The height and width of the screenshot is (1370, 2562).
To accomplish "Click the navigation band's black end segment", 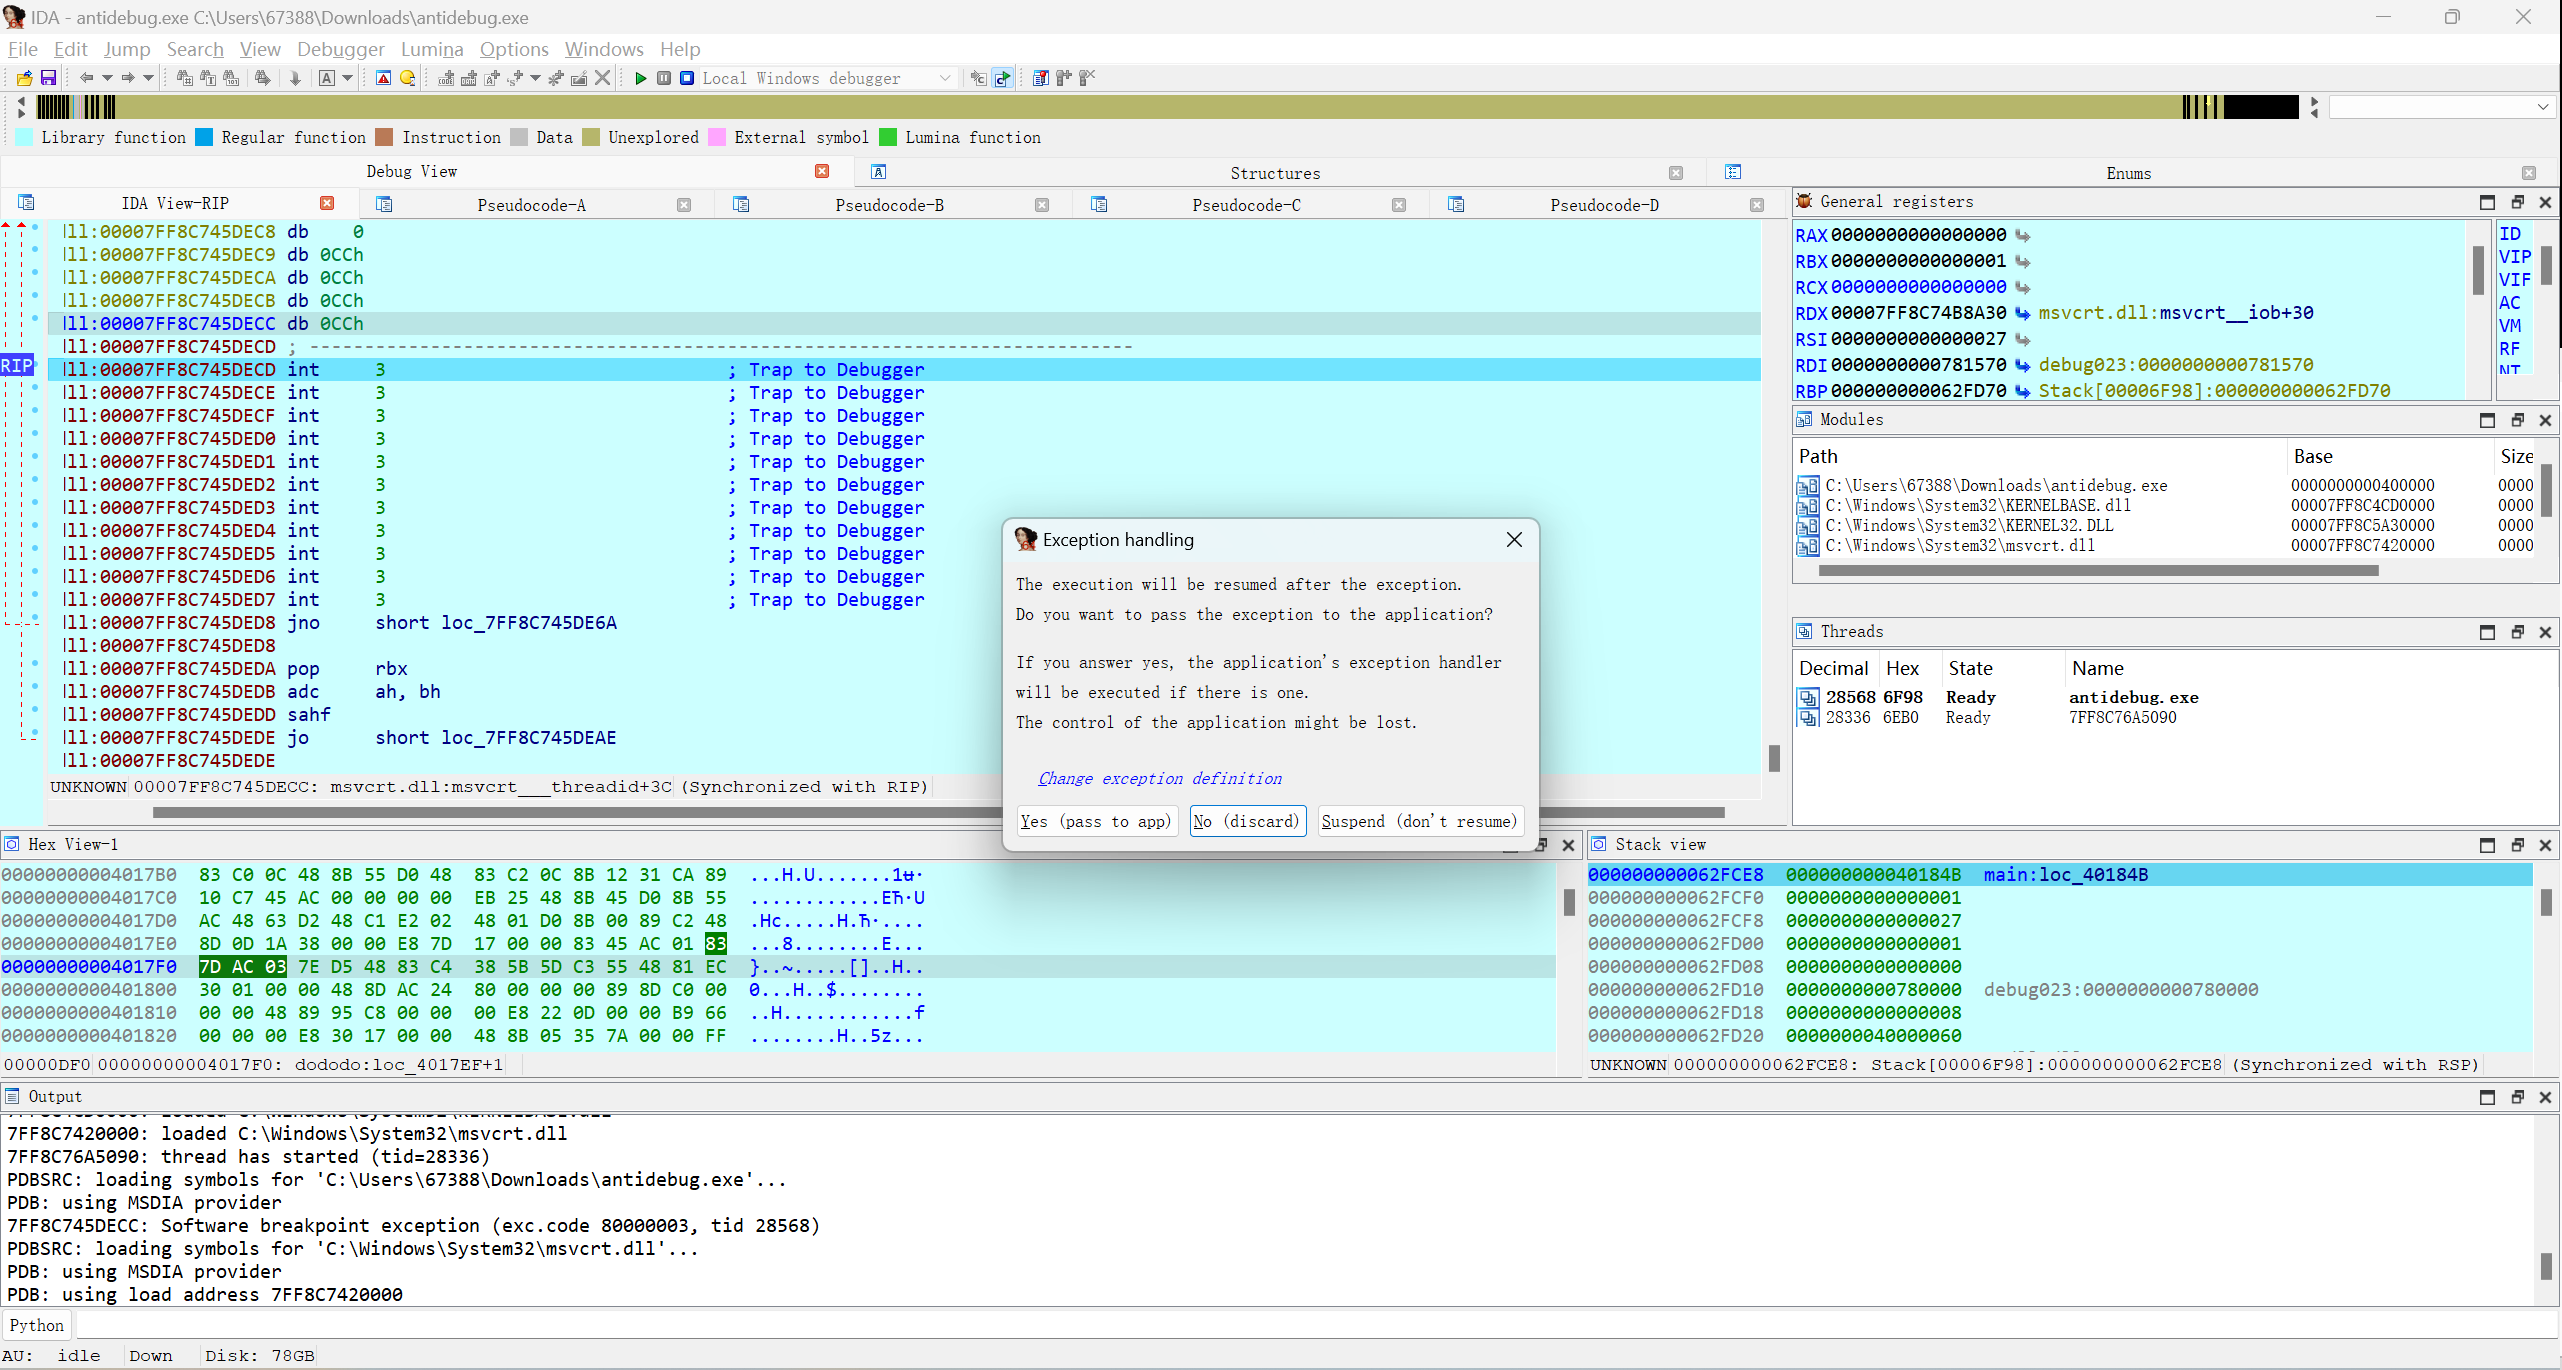I will coord(2260,107).
